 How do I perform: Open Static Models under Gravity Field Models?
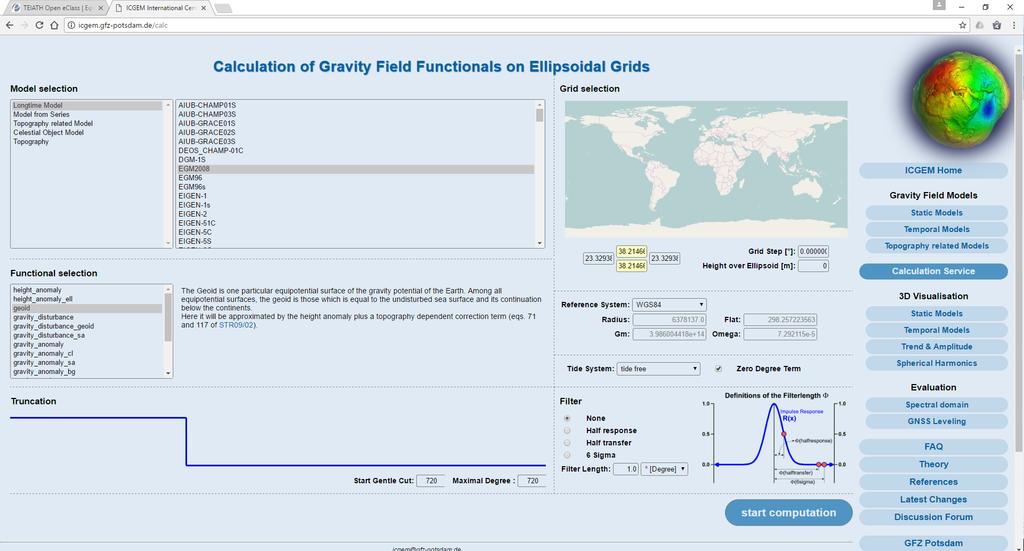[x=936, y=213]
